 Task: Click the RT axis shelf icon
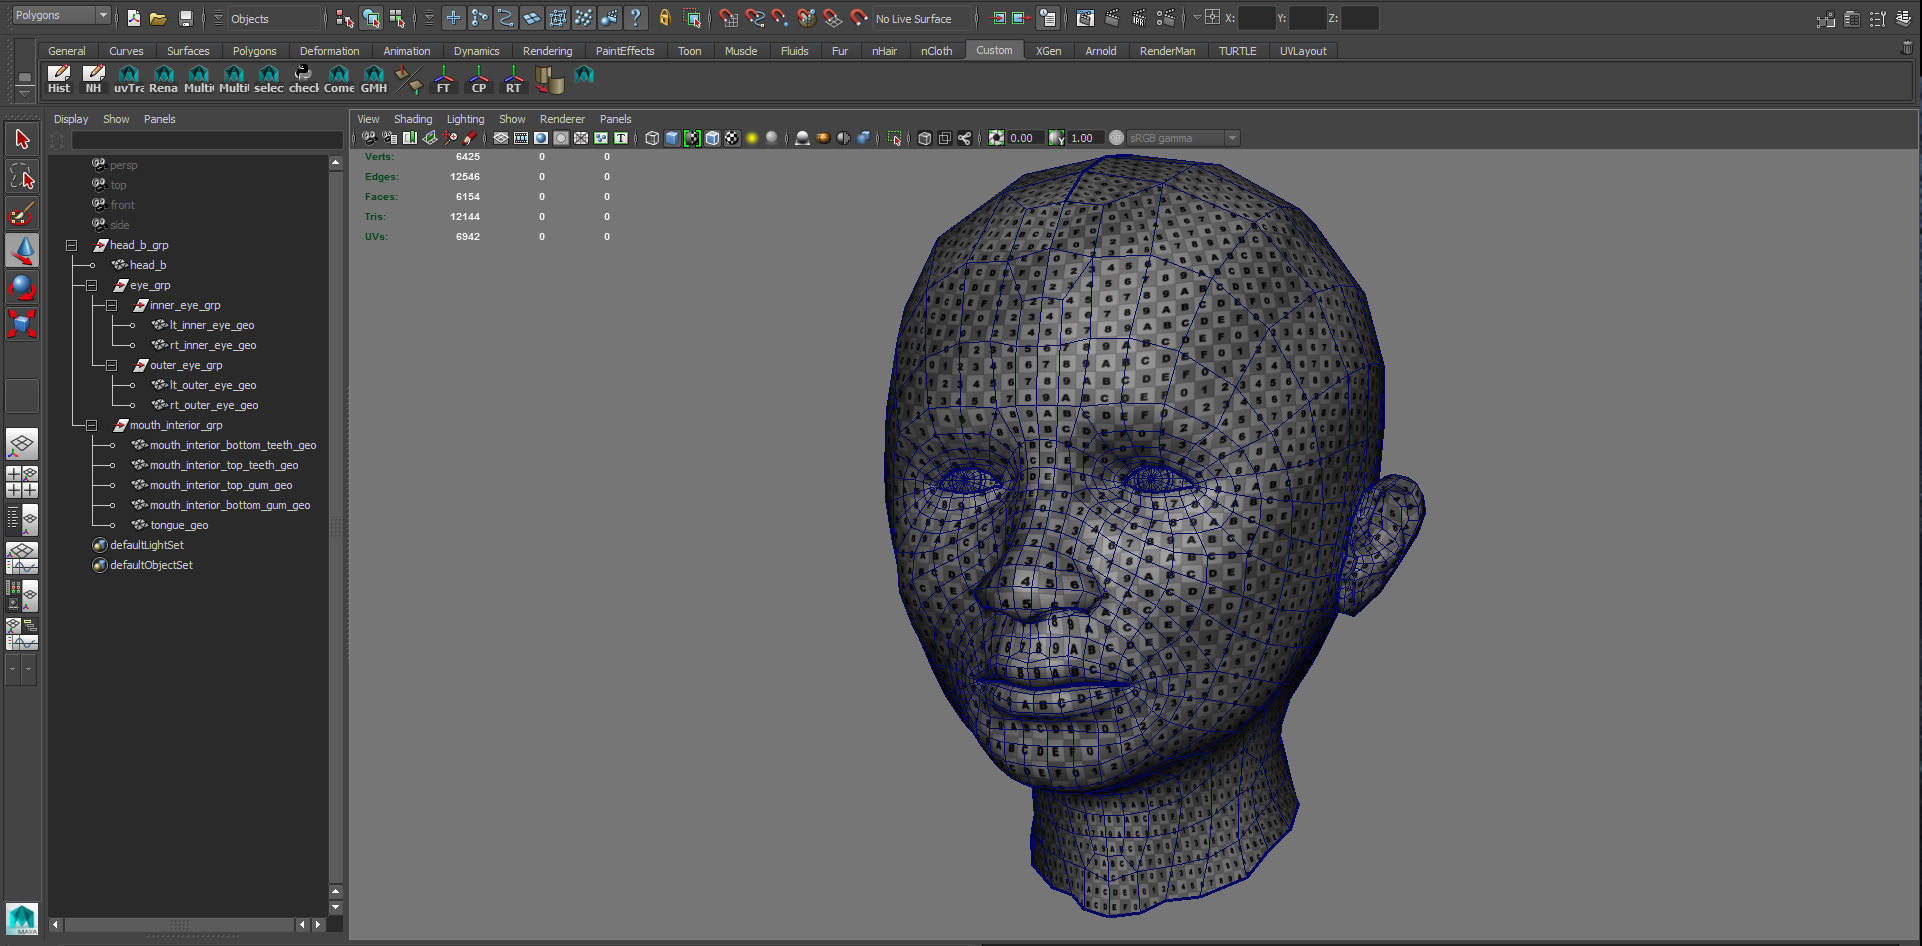point(513,79)
